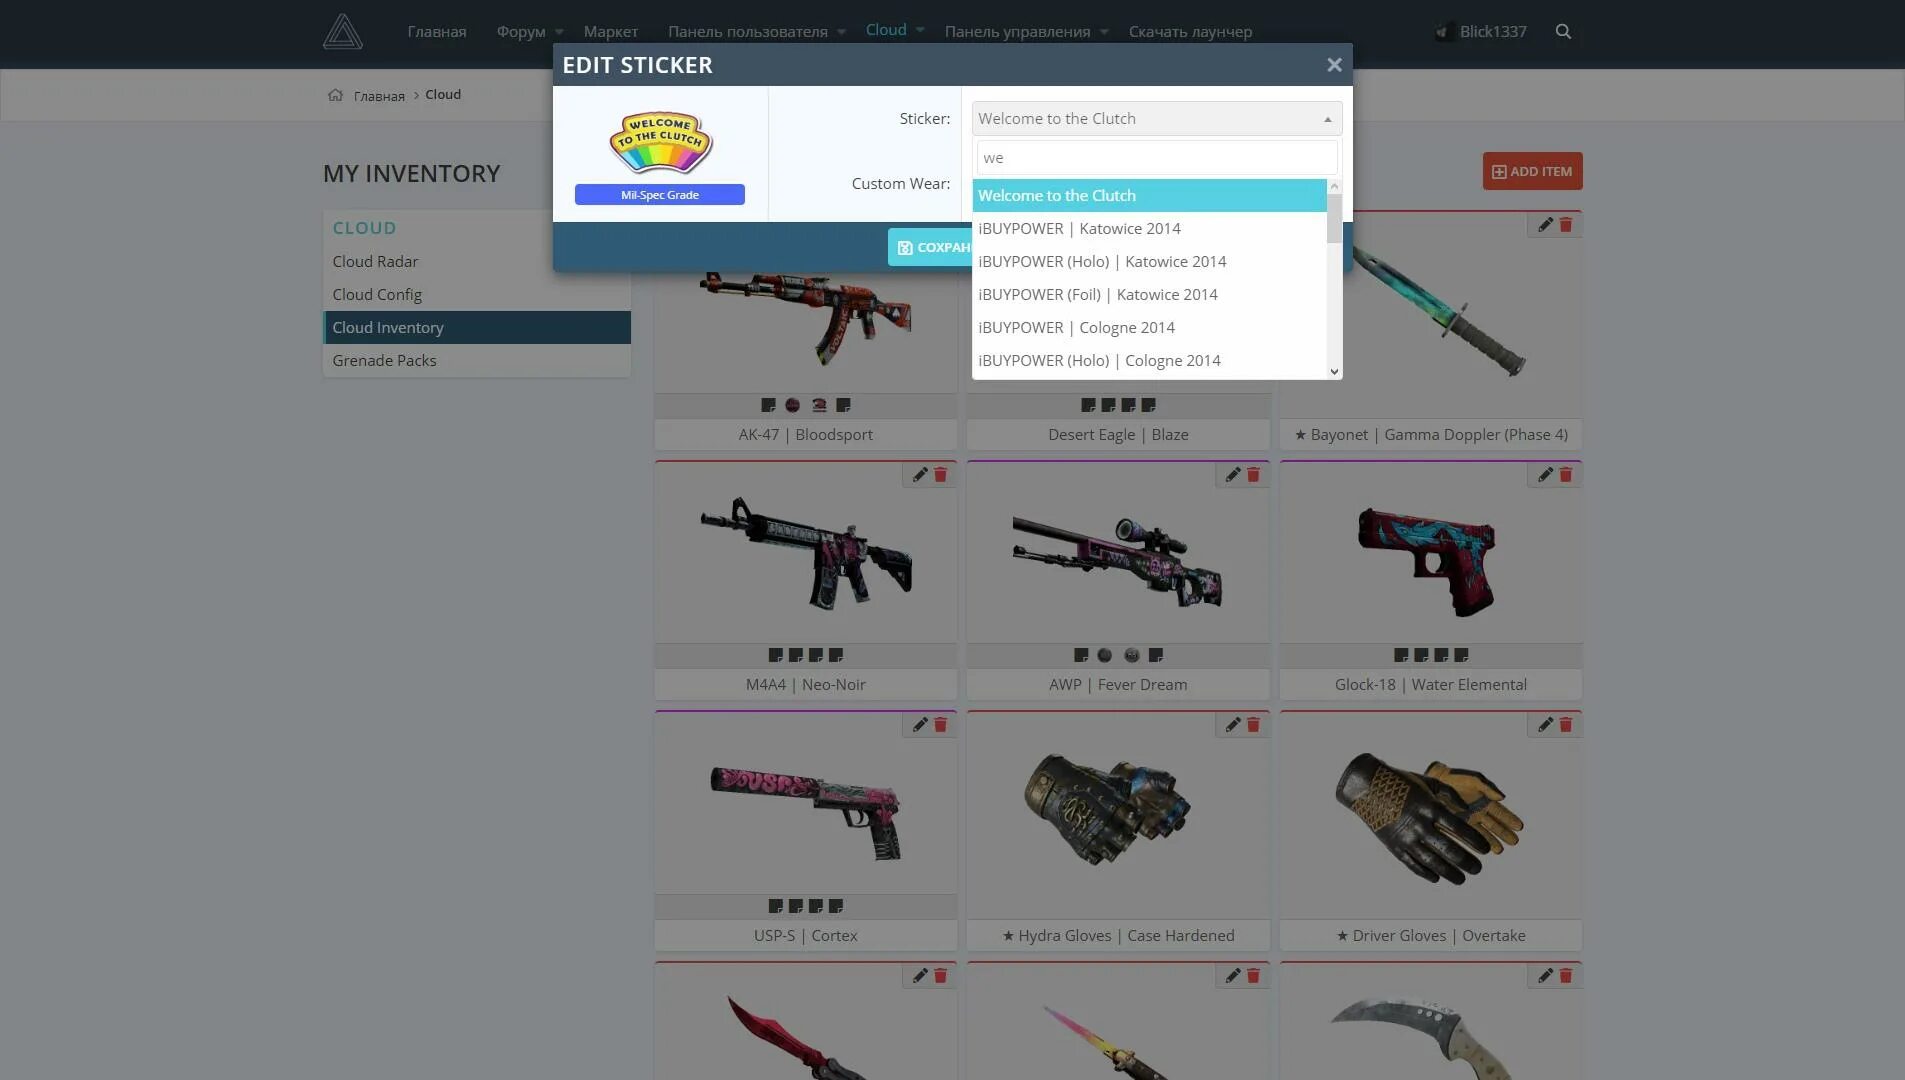
Task: Select iBUYPOWER (Holo) | Cologne 2014 option
Action: [1149, 361]
